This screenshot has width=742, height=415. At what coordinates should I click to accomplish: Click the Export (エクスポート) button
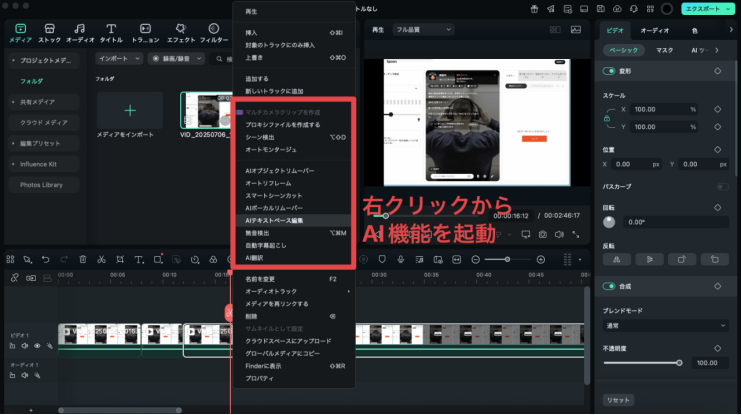tap(707, 9)
